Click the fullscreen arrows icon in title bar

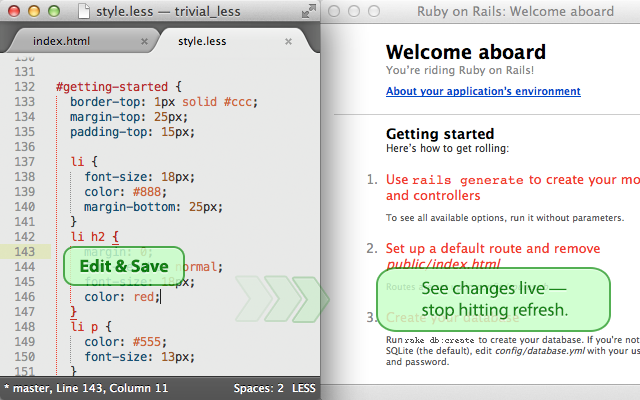[309, 11]
